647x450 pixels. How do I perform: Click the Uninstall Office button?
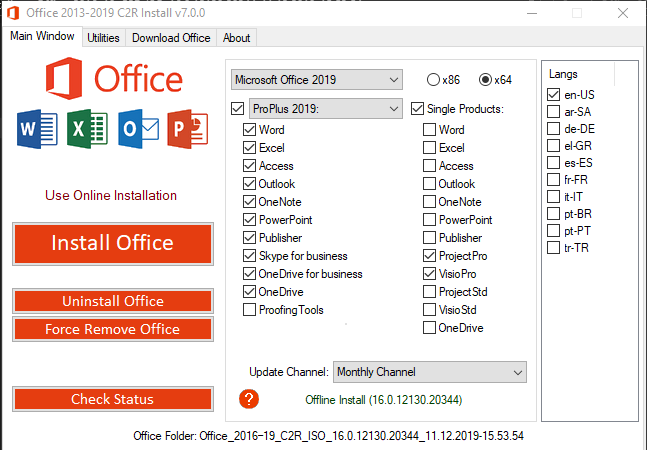click(x=113, y=301)
